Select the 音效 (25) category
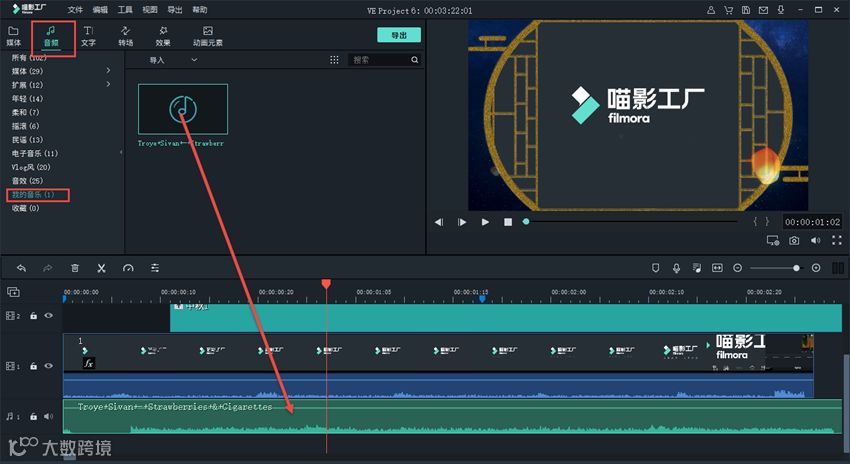Screen dimensions: 850x464 point(27,181)
